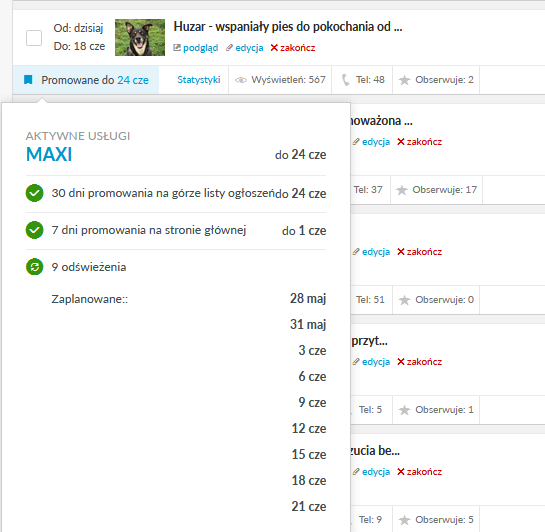Click the Wyświetleń: 567 text
The width and height of the screenshot is (545, 532).
(x=288, y=80)
